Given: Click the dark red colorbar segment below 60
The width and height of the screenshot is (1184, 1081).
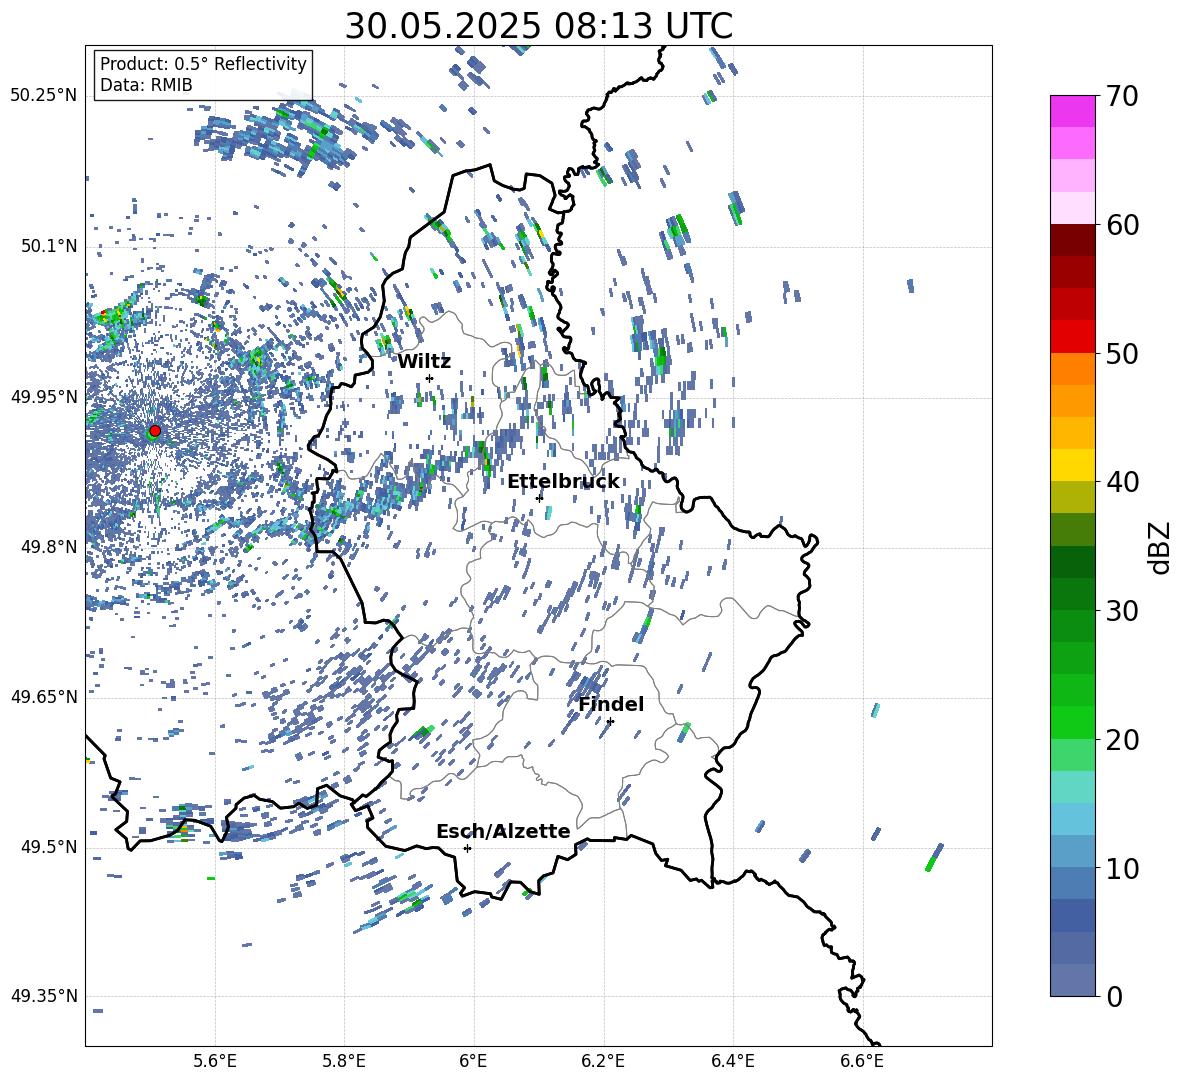Looking at the screenshot, I should (1072, 240).
